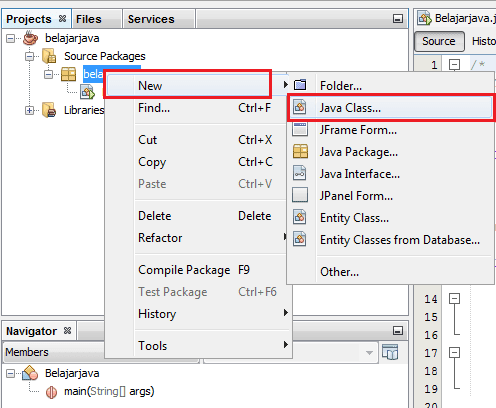Image resolution: width=496 pixels, height=408 pixels.
Task: Close the Projects tab
Action: coord(62,18)
